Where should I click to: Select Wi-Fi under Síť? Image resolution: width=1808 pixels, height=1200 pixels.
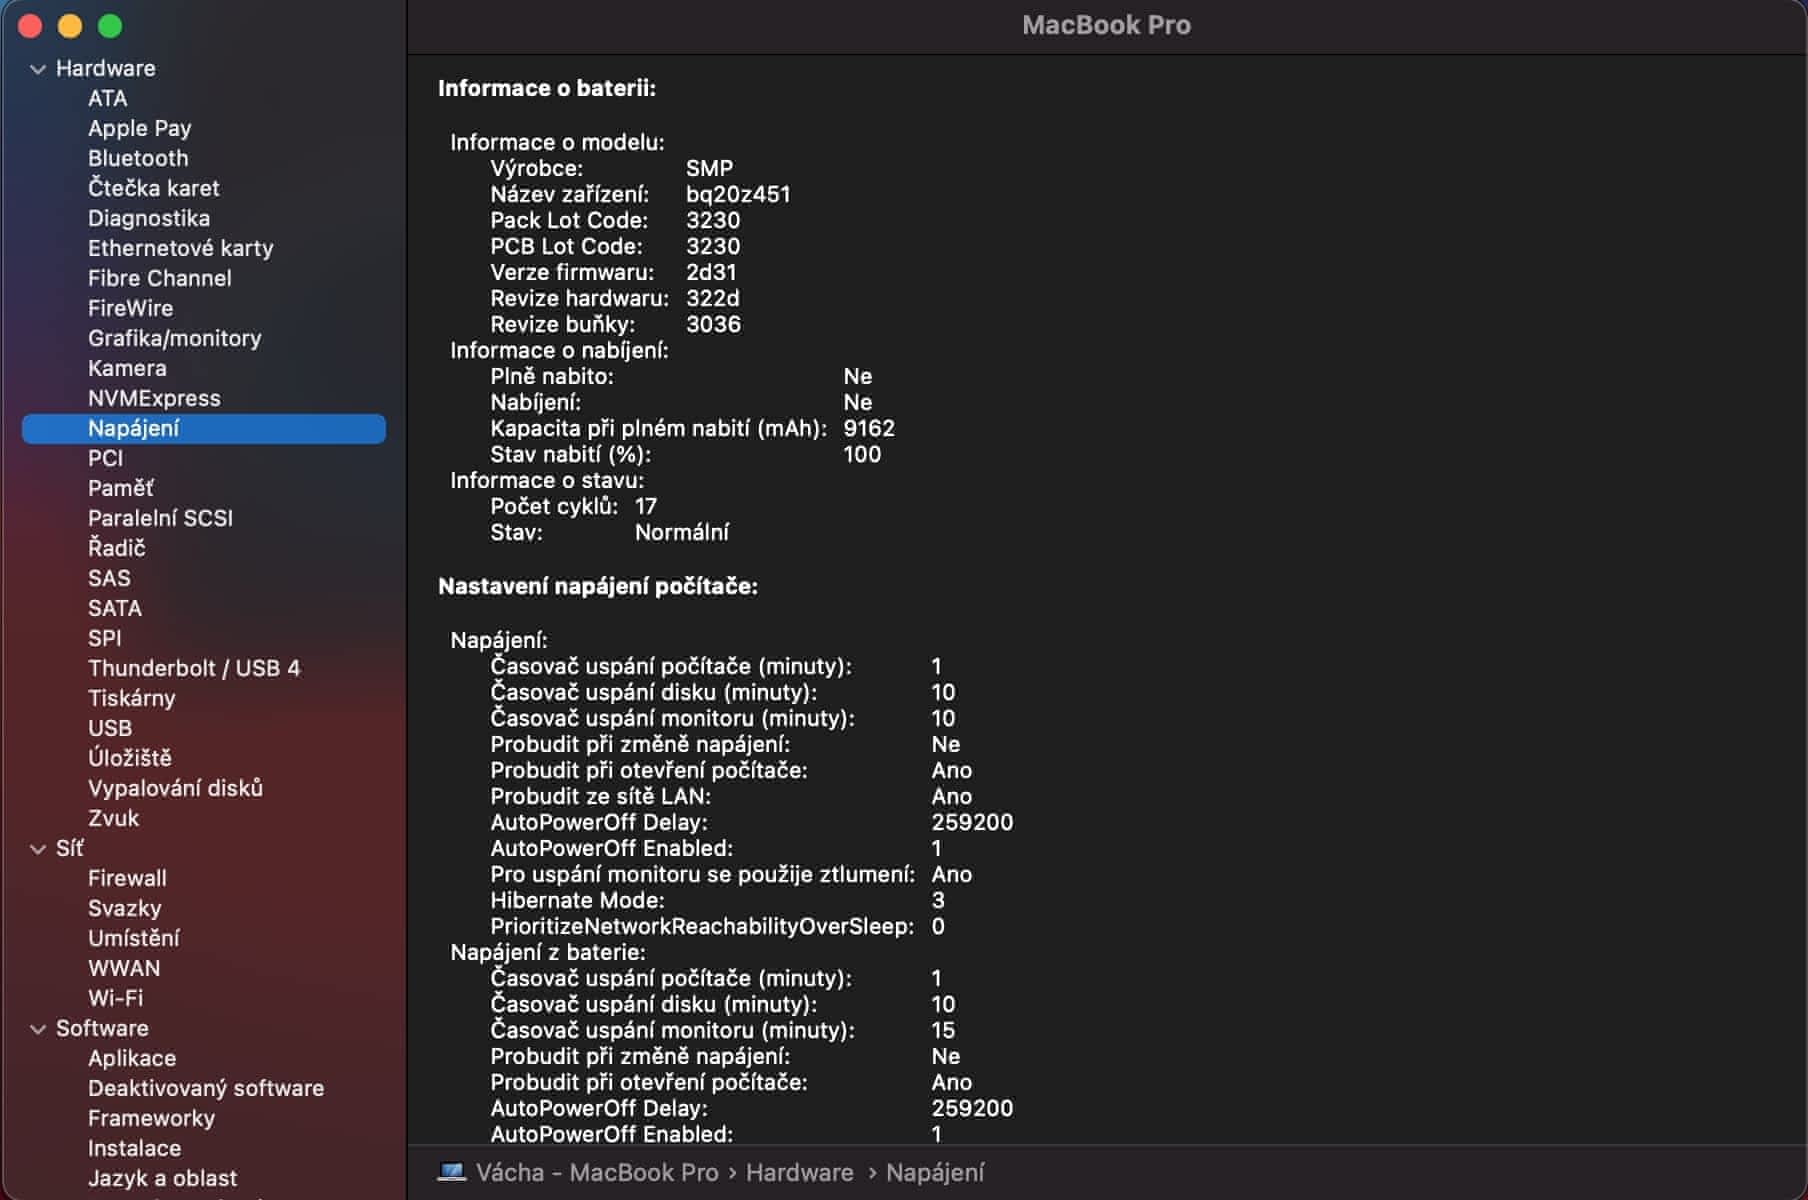pyautogui.click(x=115, y=998)
